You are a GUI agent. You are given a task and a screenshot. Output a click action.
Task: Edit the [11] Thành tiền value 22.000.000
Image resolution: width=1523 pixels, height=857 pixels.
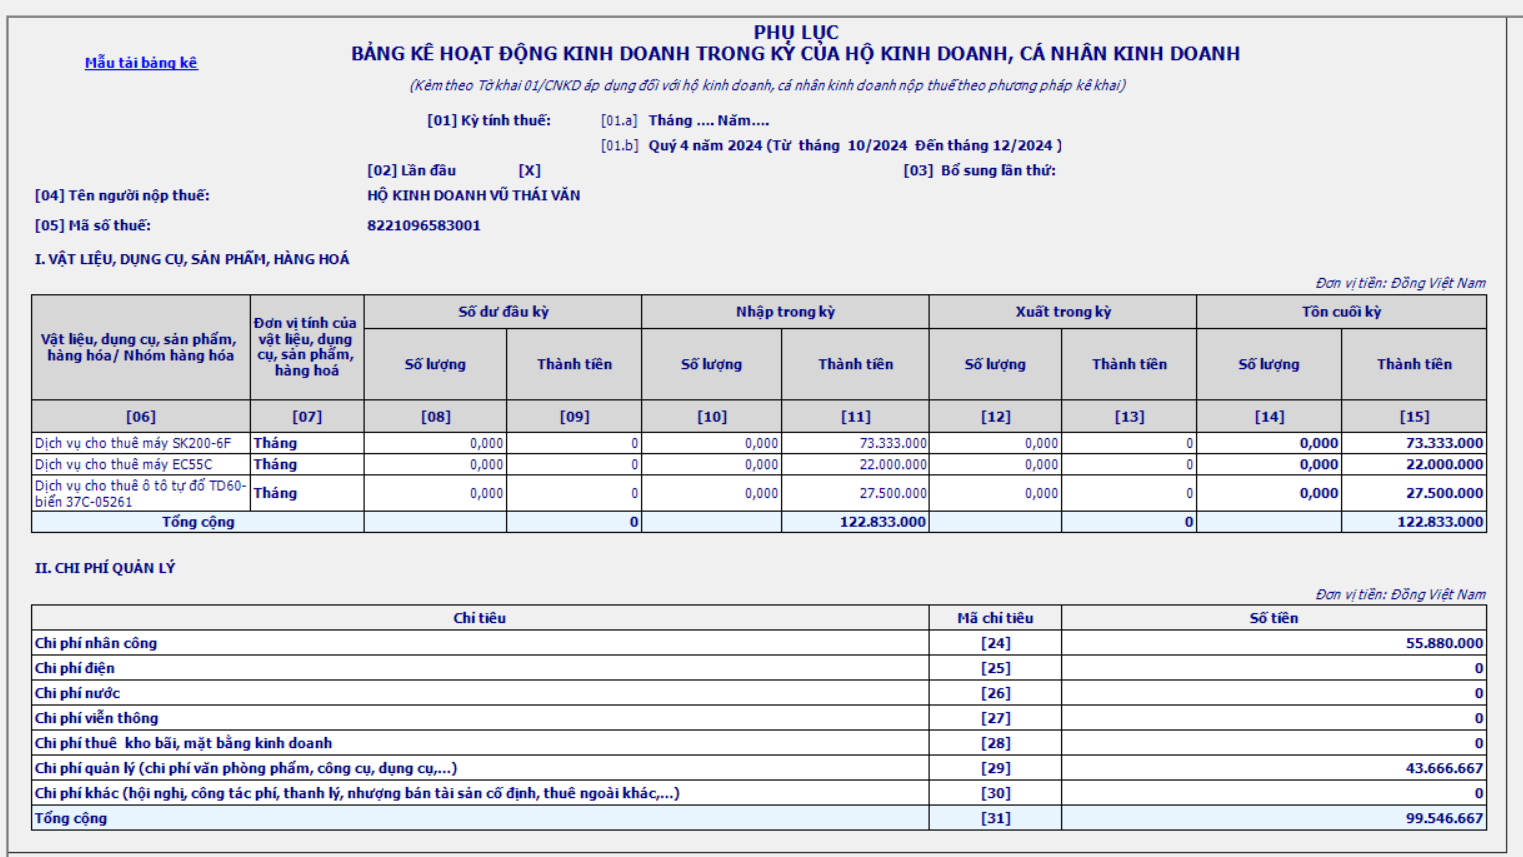click(x=855, y=464)
